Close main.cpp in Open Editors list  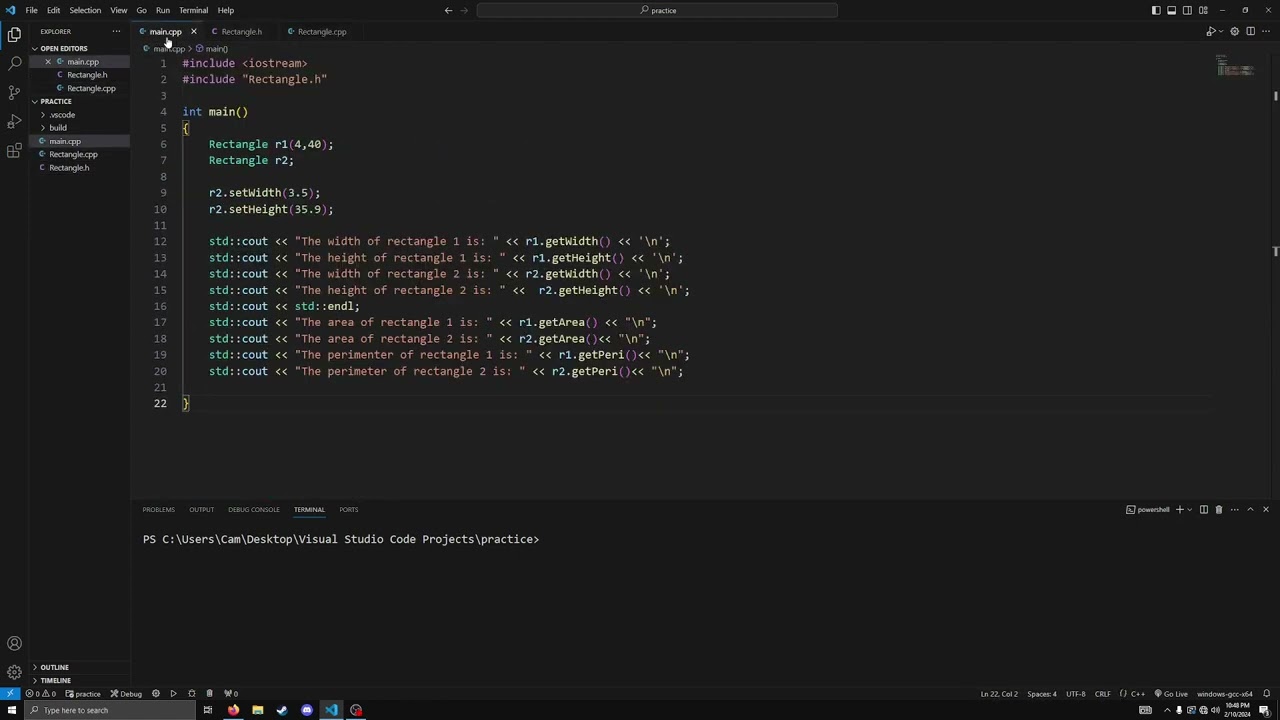click(x=47, y=62)
